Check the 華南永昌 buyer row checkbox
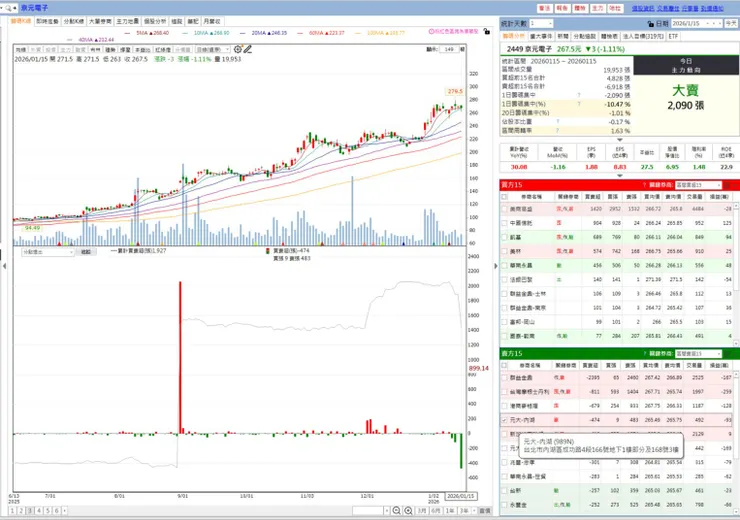The image size is (740, 520). [505, 265]
